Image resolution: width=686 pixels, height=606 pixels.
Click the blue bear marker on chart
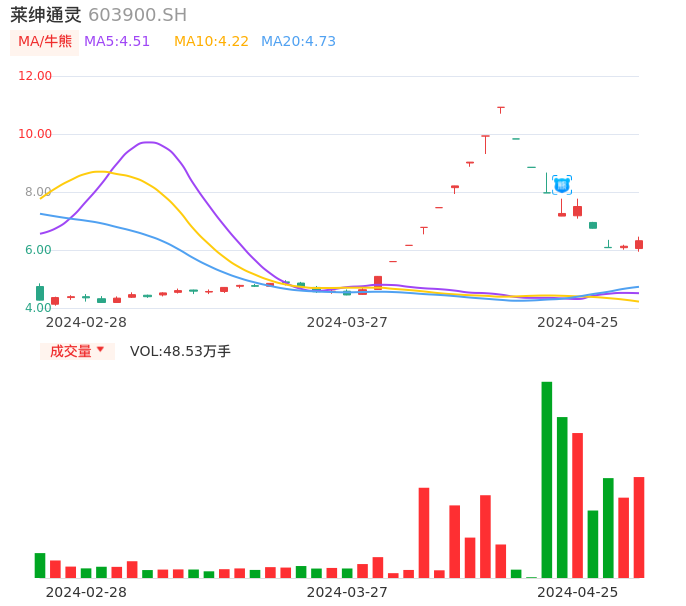point(562,185)
